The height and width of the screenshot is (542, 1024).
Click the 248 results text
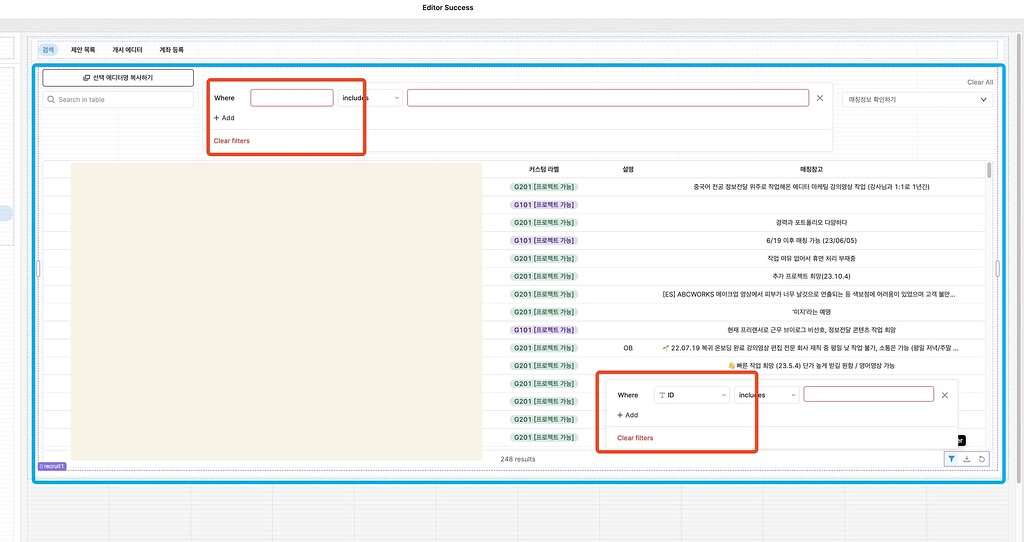[x=518, y=459]
